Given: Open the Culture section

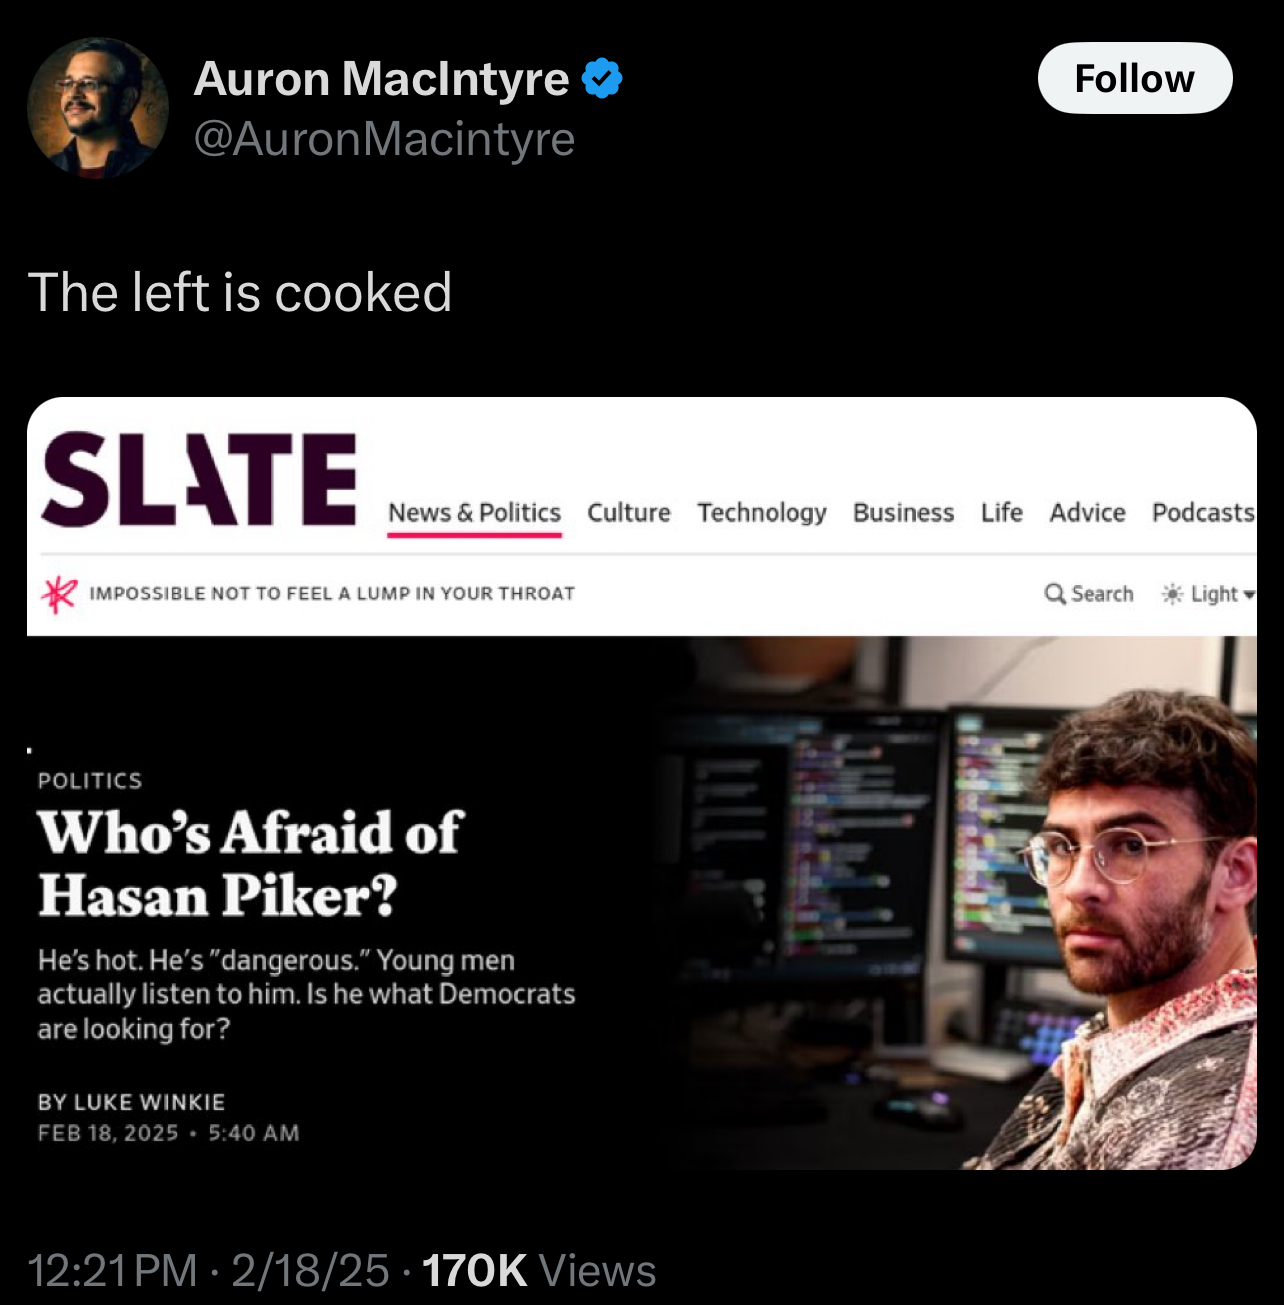Looking at the screenshot, I should [x=628, y=513].
